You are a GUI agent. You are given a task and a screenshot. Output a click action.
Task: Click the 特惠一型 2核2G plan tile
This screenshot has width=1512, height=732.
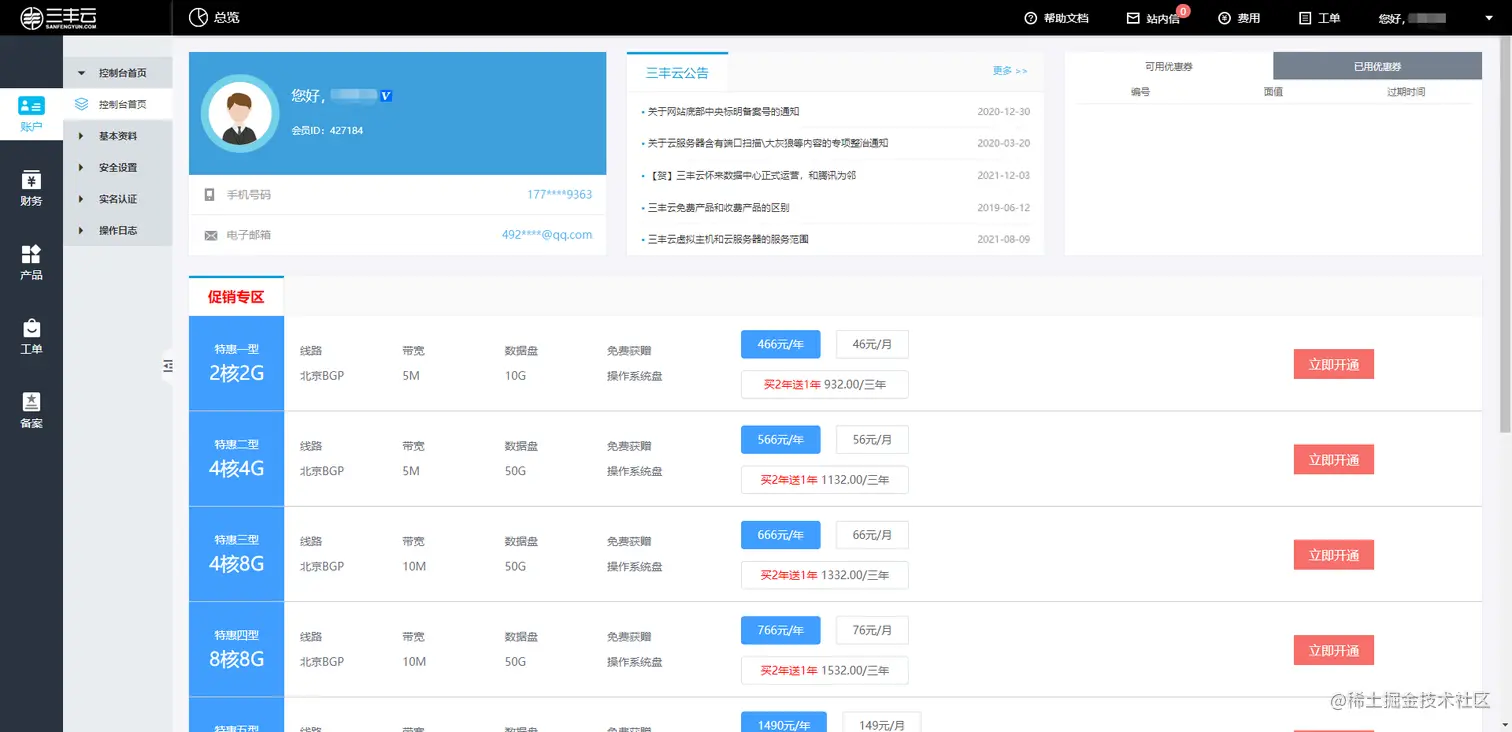click(236, 363)
